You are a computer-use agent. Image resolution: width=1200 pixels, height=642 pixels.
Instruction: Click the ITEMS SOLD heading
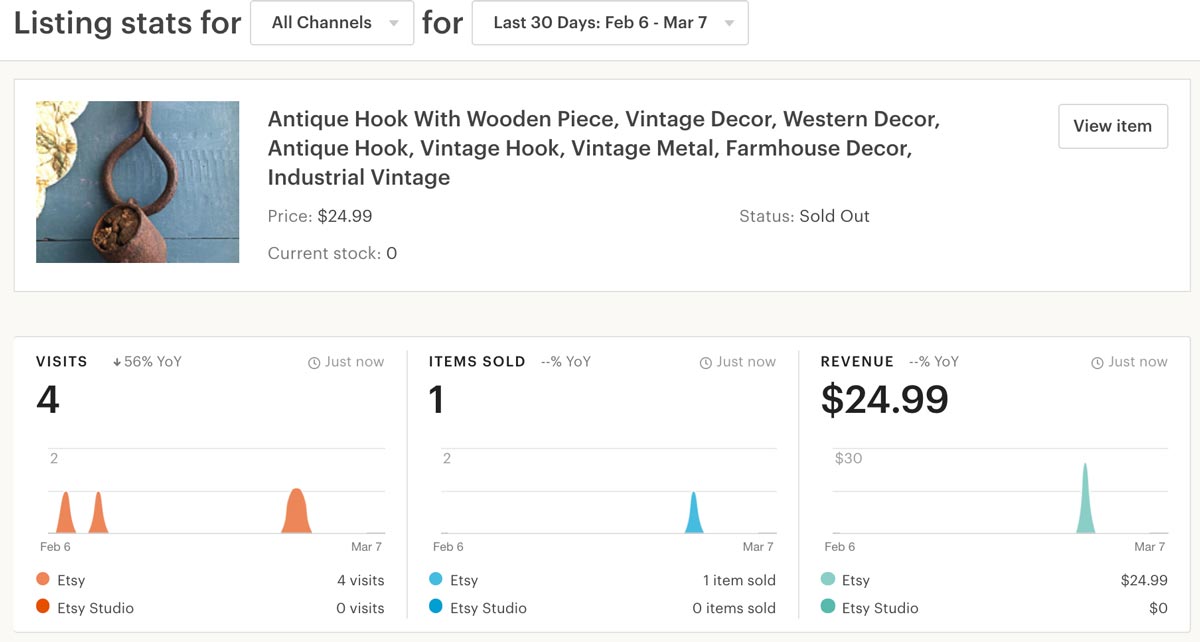477,362
